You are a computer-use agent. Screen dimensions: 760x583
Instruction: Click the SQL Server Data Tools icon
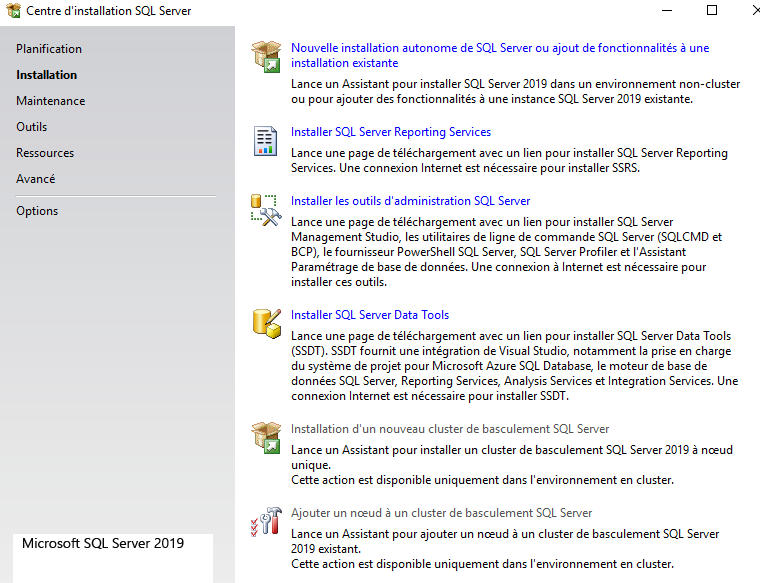[x=265, y=323]
